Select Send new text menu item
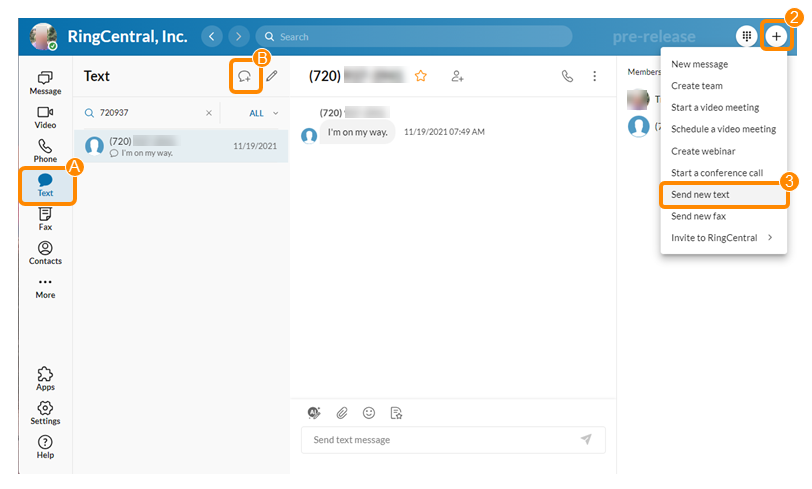The height and width of the screenshot is (489, 812). [x=700, y=194]
